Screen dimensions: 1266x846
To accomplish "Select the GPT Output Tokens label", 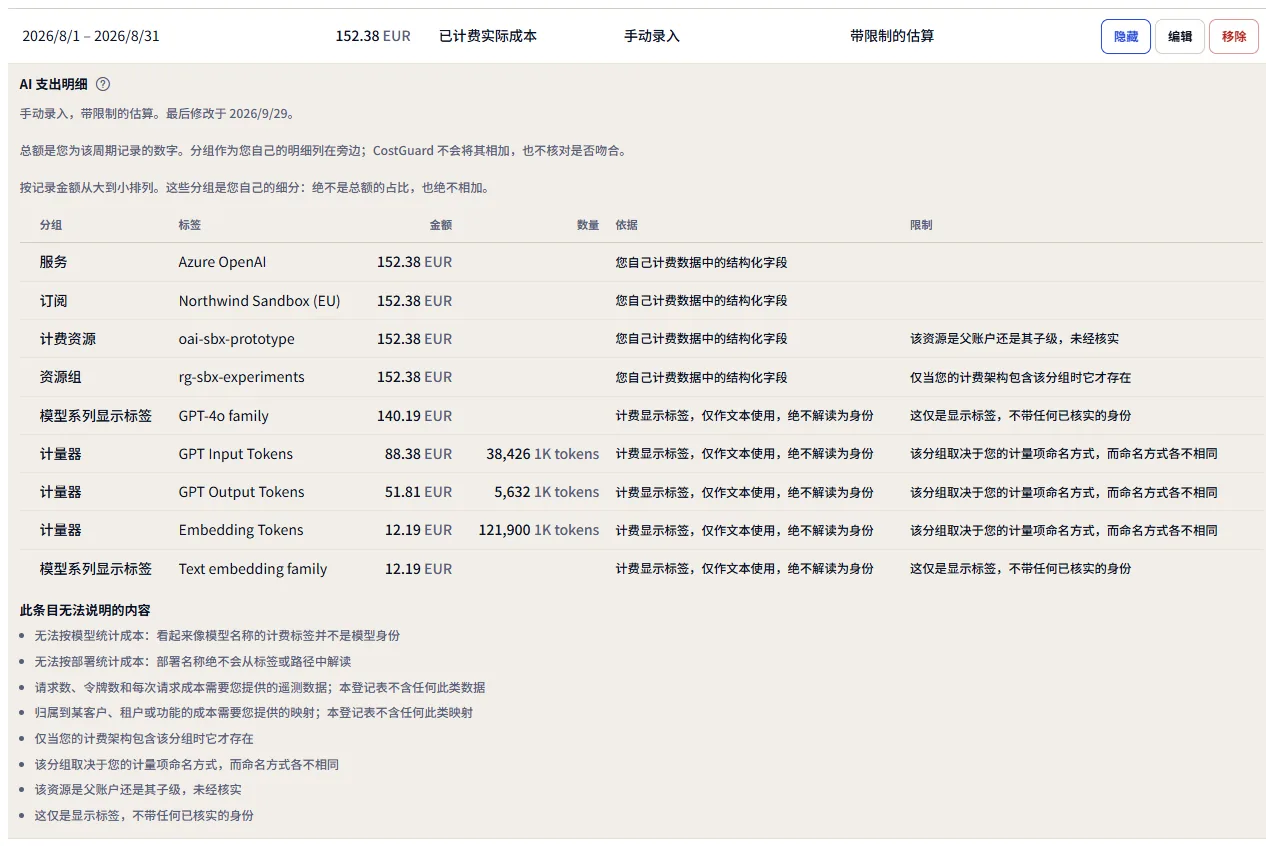I will tap(242, 492).
